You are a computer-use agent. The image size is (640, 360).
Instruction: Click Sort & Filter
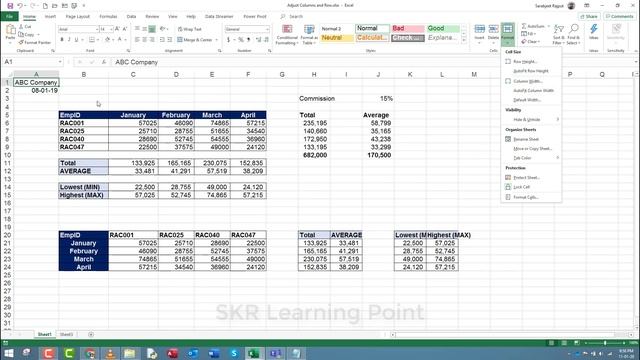click(558, 34)
